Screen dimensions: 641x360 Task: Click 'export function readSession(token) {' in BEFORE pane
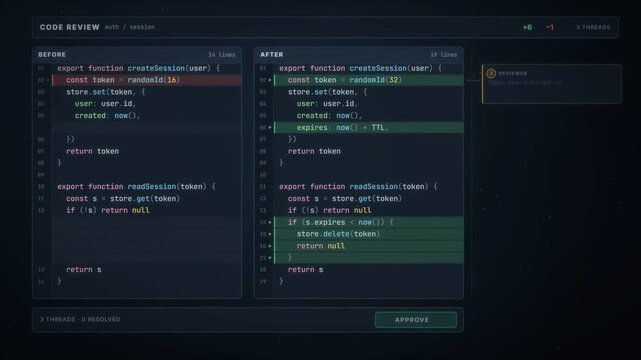pos(137,187)
